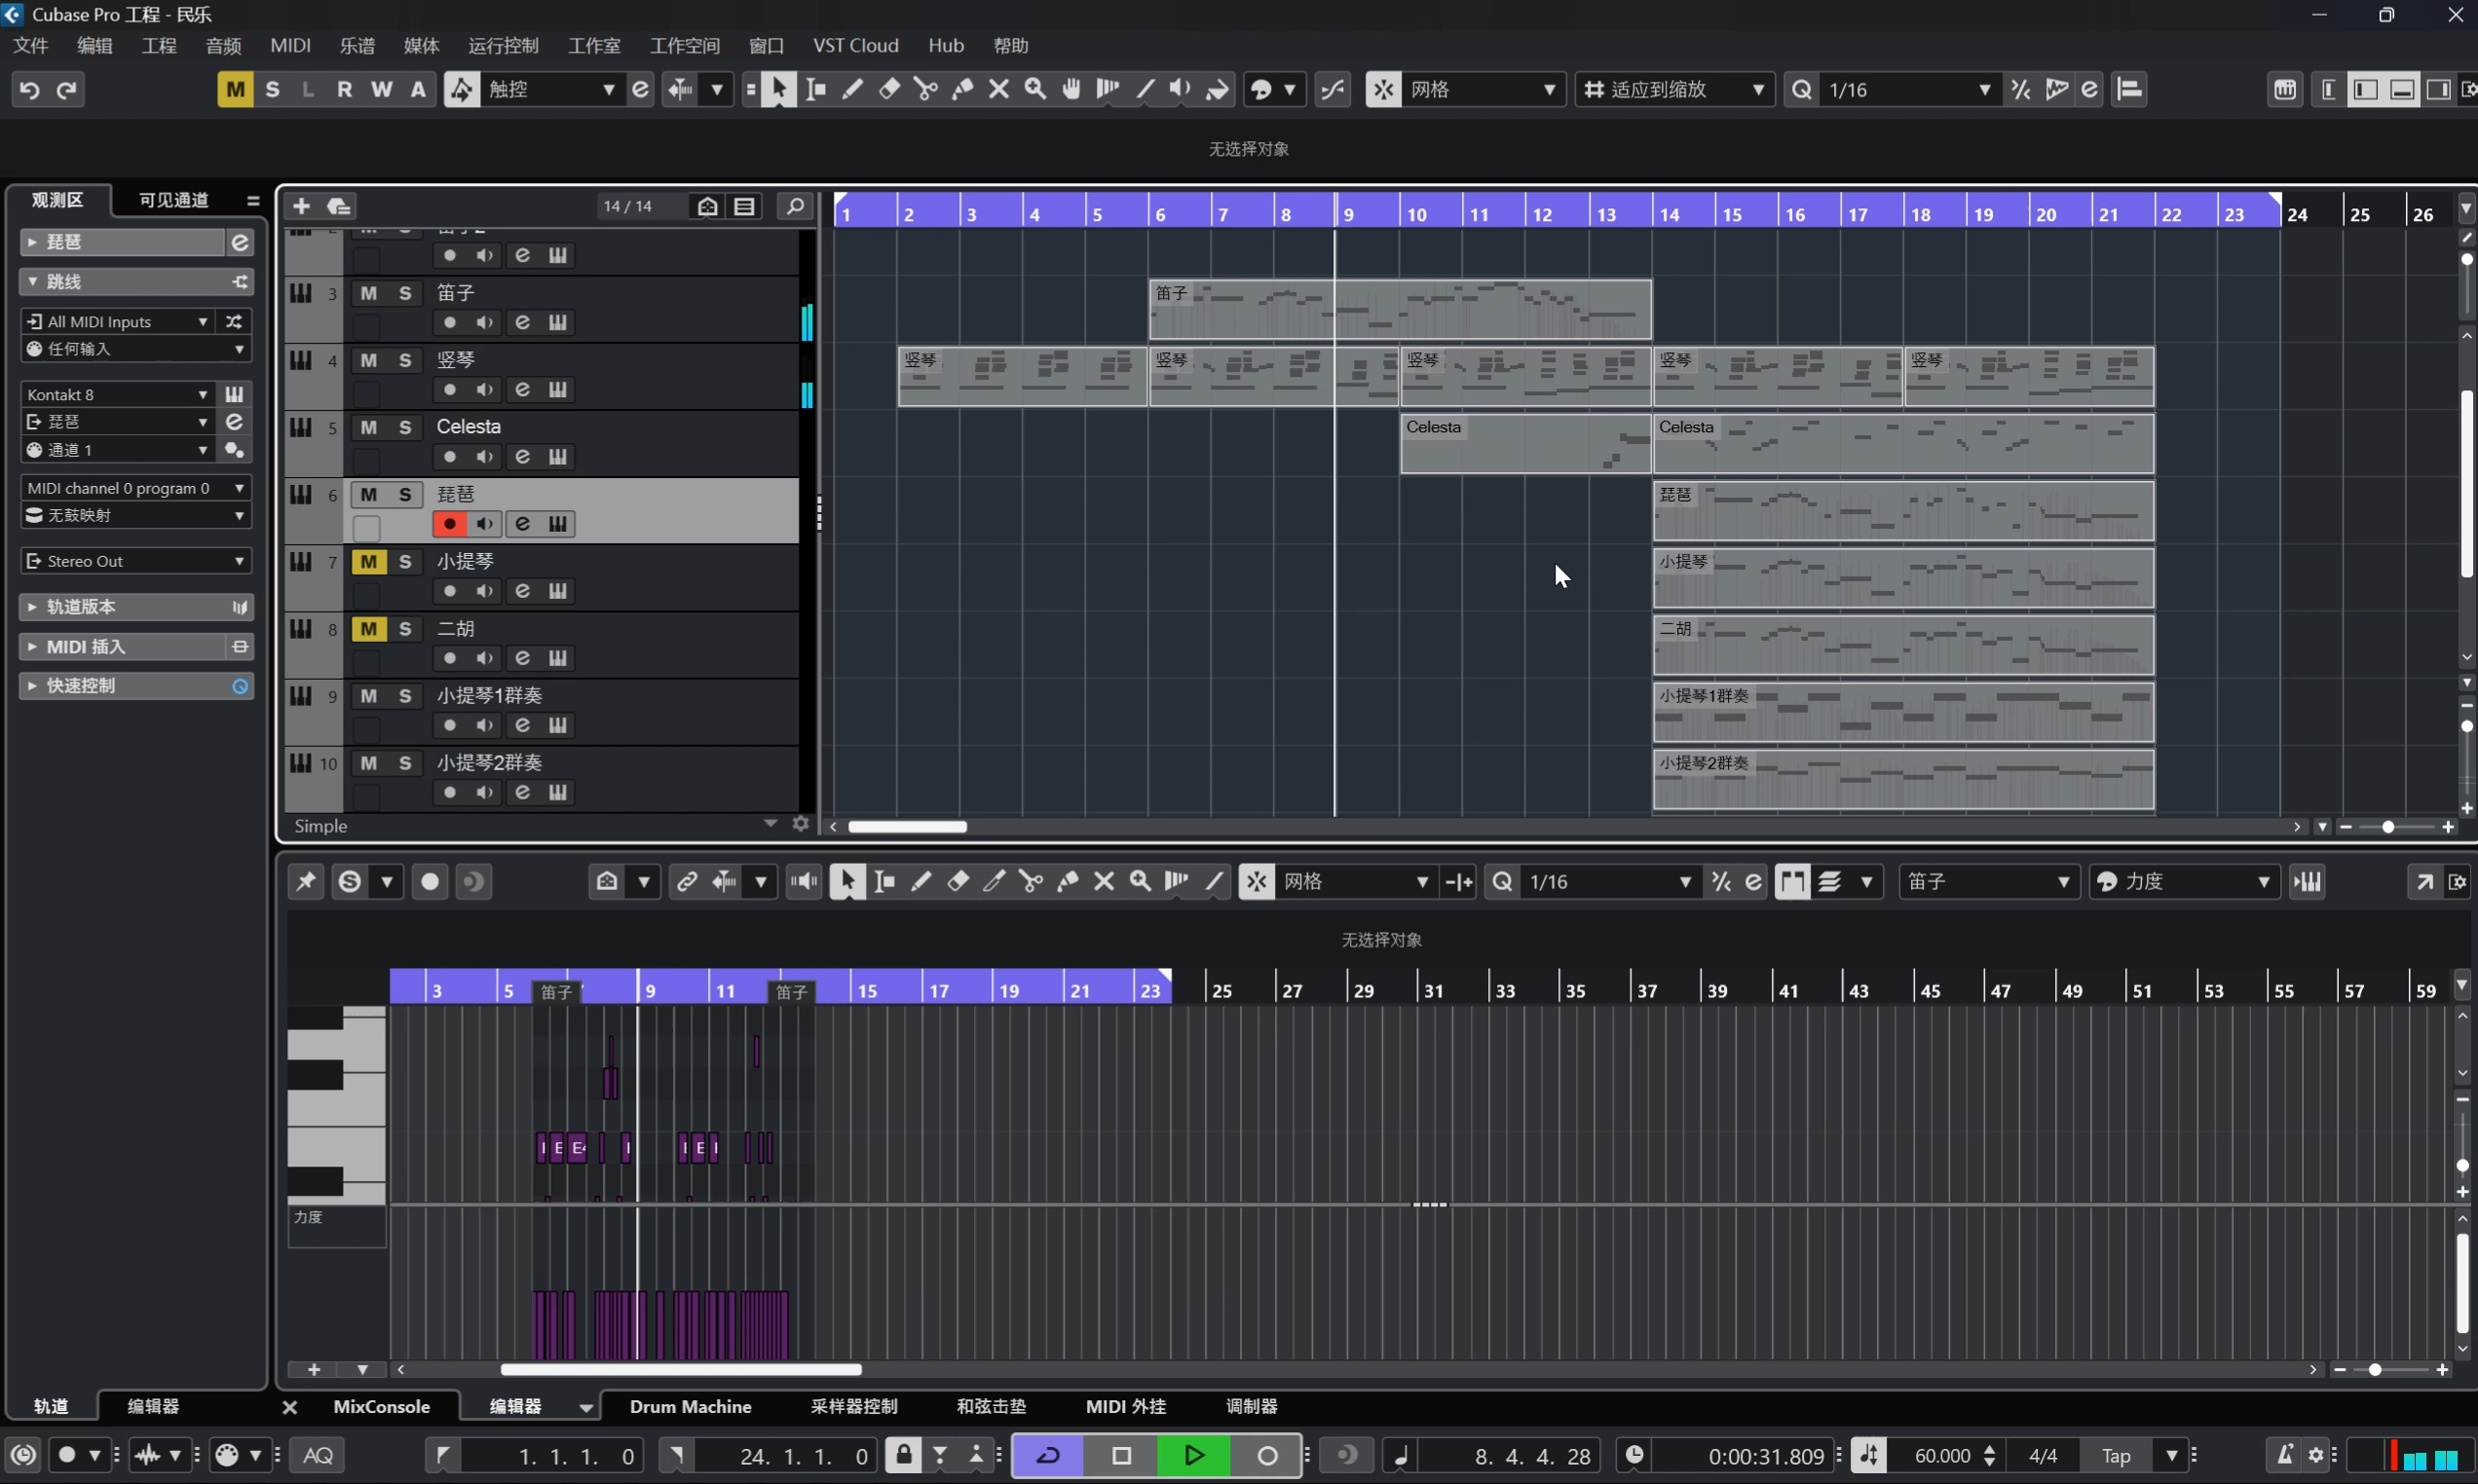Open the MIDI menu
Viewport: 2478px width, 1484px height.
[x=290, y=46]
